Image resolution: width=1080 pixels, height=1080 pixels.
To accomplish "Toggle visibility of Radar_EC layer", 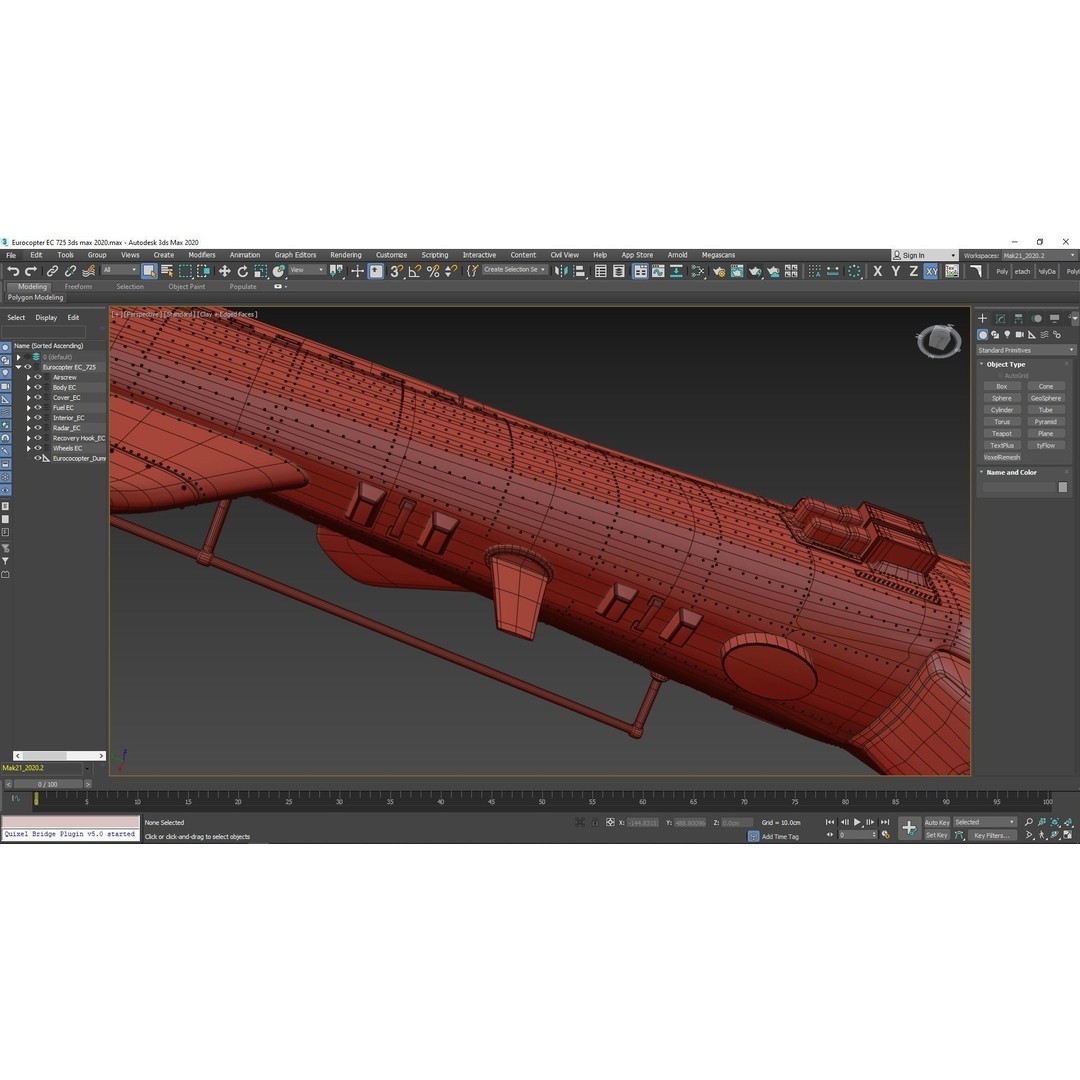I will click(39, 428).
